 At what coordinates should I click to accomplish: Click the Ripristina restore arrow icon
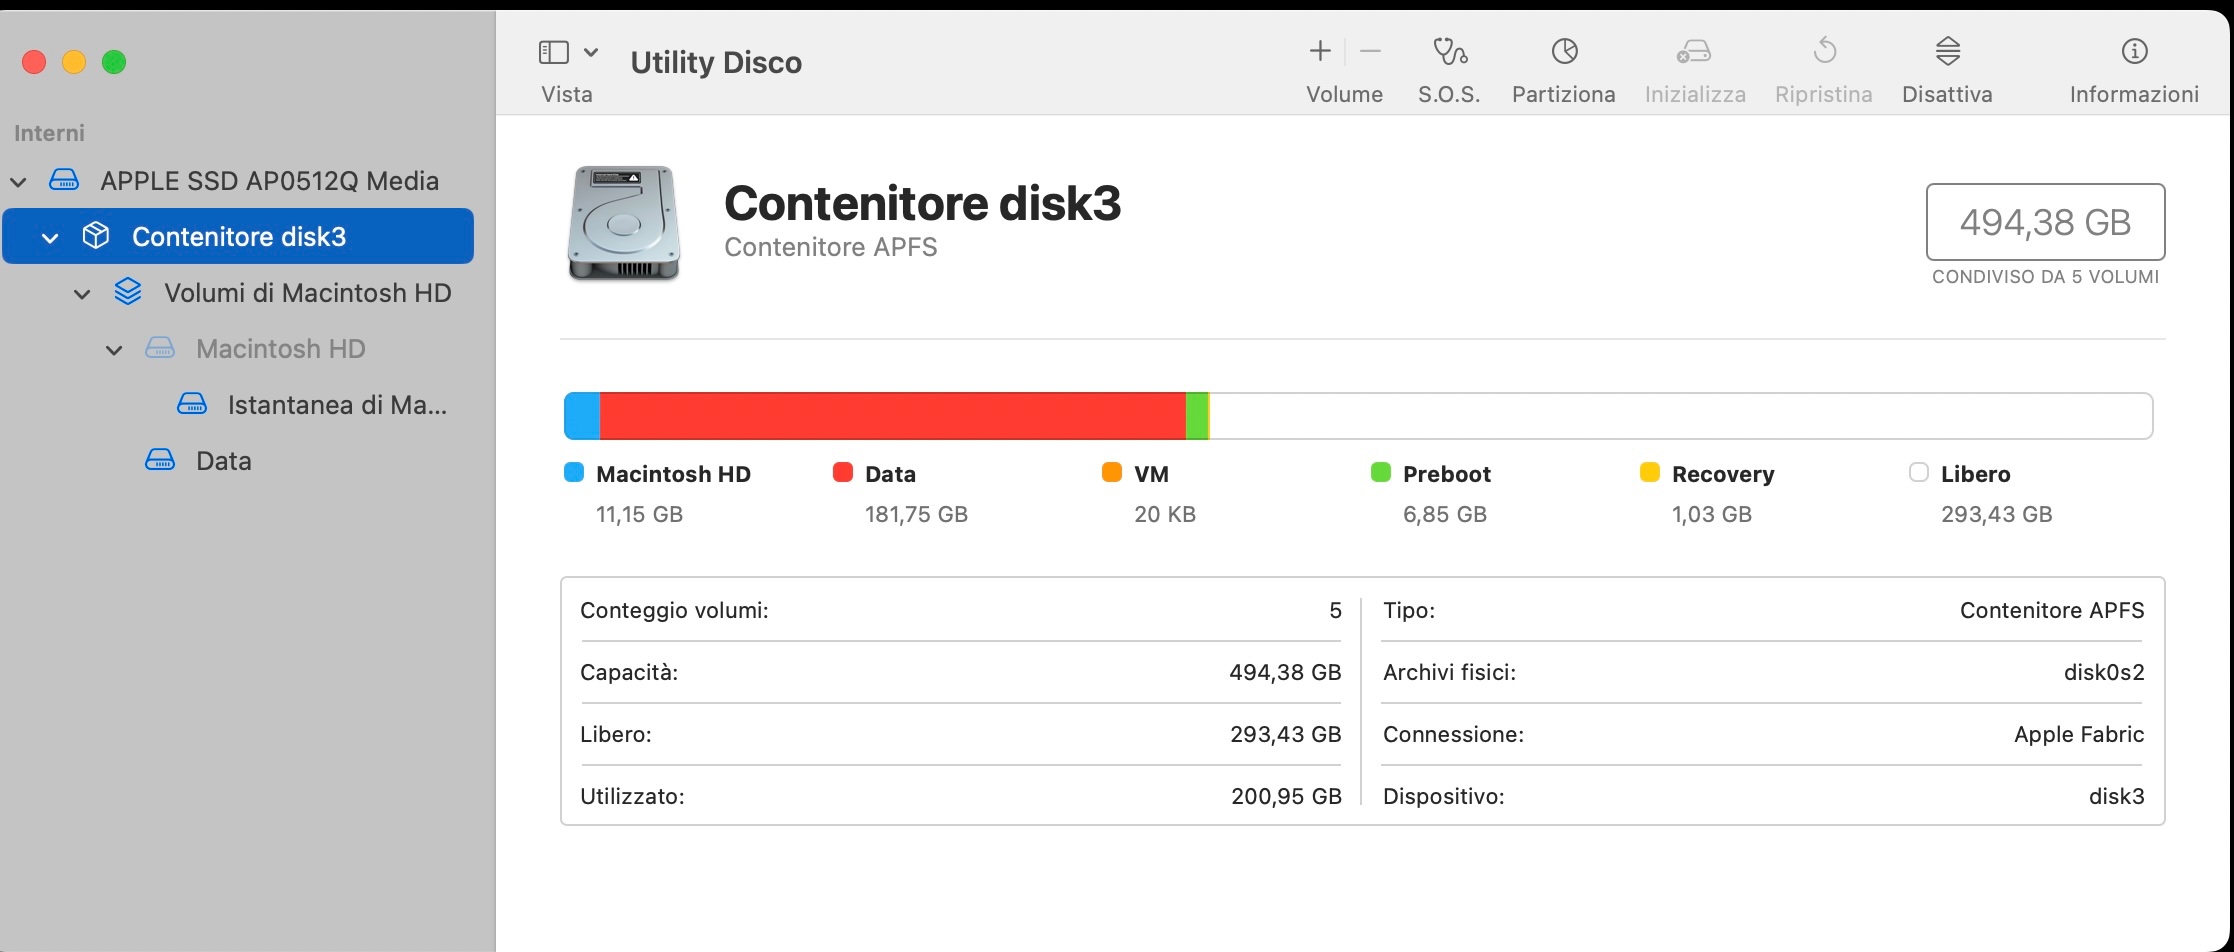tap(1824, 52)
